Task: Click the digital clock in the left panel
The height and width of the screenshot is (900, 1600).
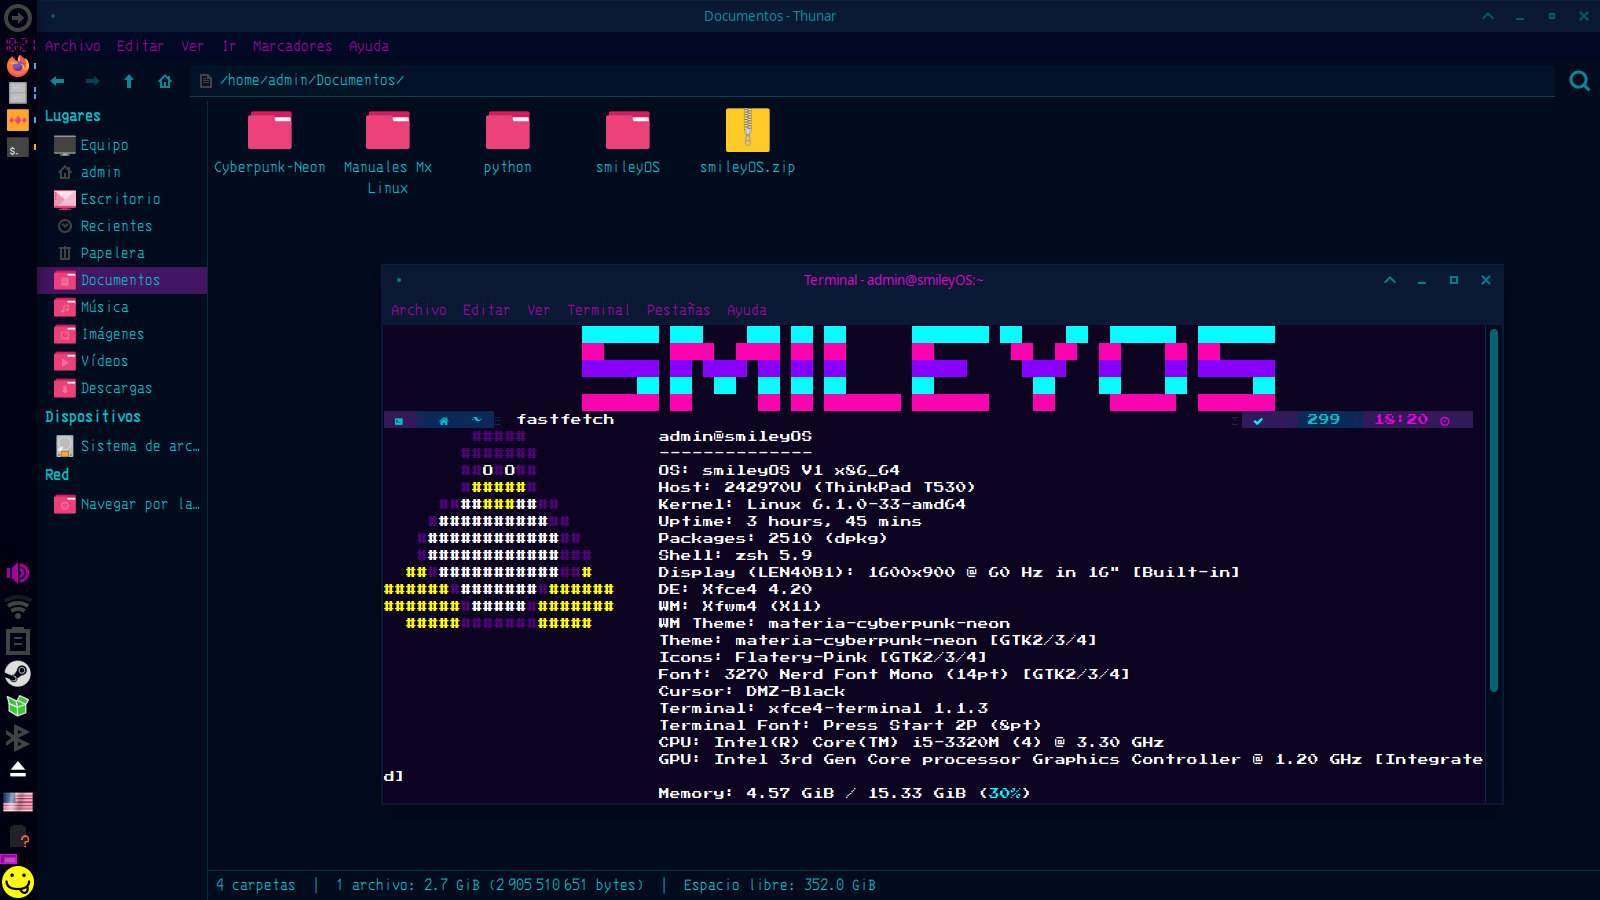Action: tap(18, 44)
